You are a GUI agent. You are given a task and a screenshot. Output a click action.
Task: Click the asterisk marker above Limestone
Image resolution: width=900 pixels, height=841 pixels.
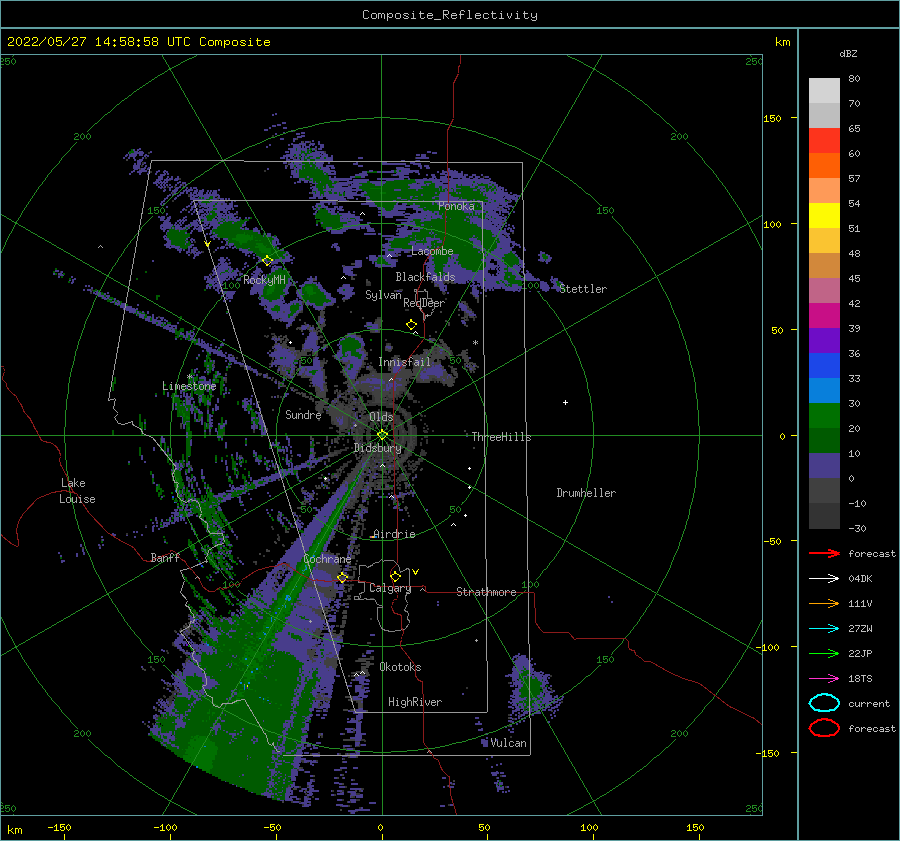pos(189,377)
